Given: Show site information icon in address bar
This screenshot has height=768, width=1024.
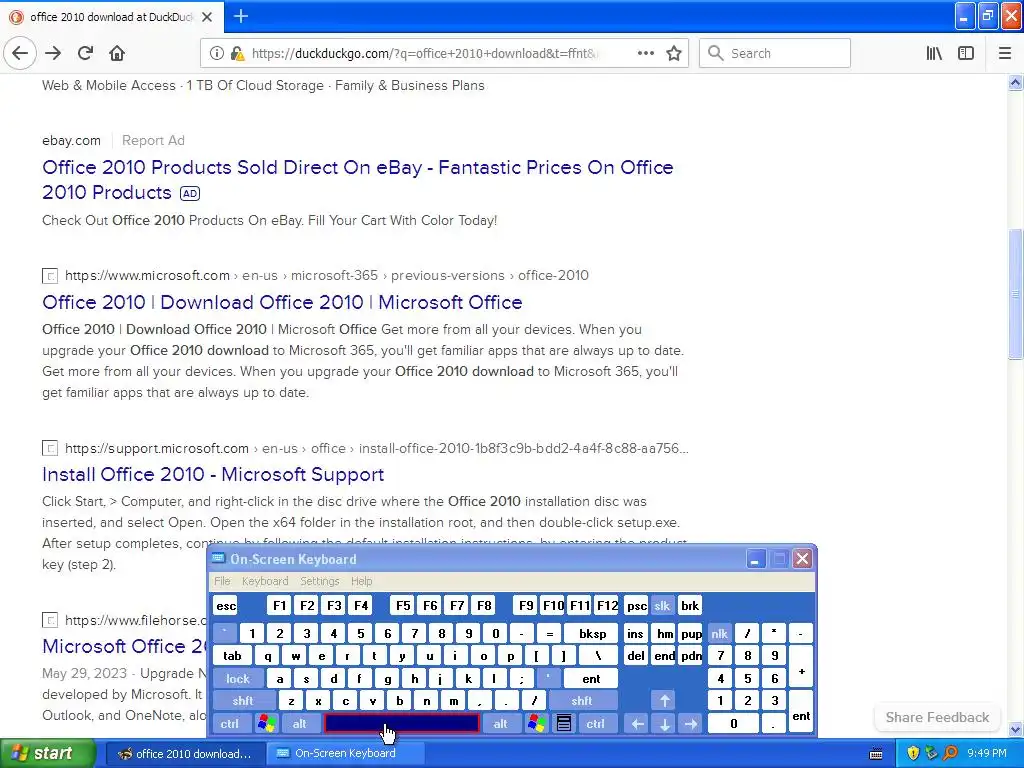Looking at the screenshot, I should (216, 54).
